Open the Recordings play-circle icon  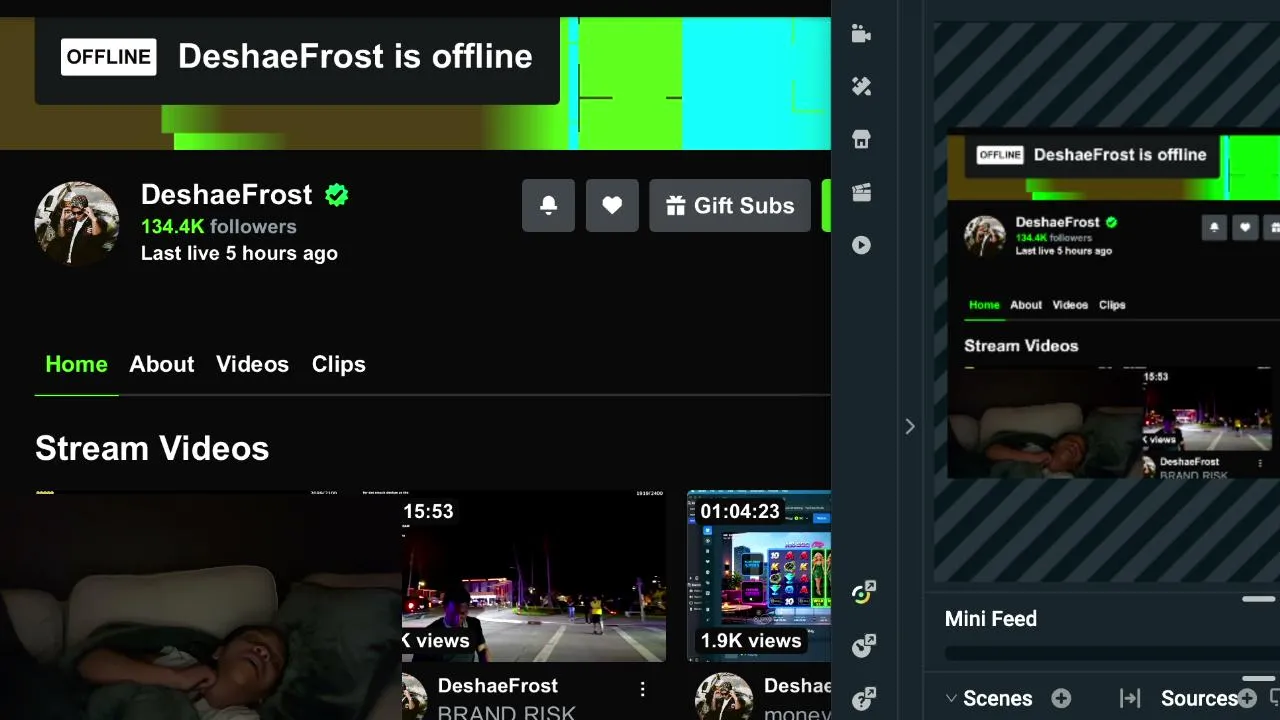(x=861, y=245)
